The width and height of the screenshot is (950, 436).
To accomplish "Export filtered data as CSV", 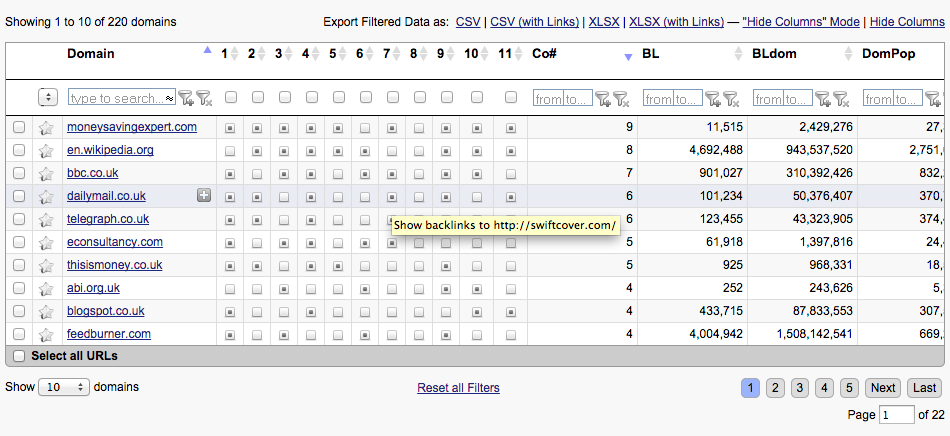I will coord(468,22).
